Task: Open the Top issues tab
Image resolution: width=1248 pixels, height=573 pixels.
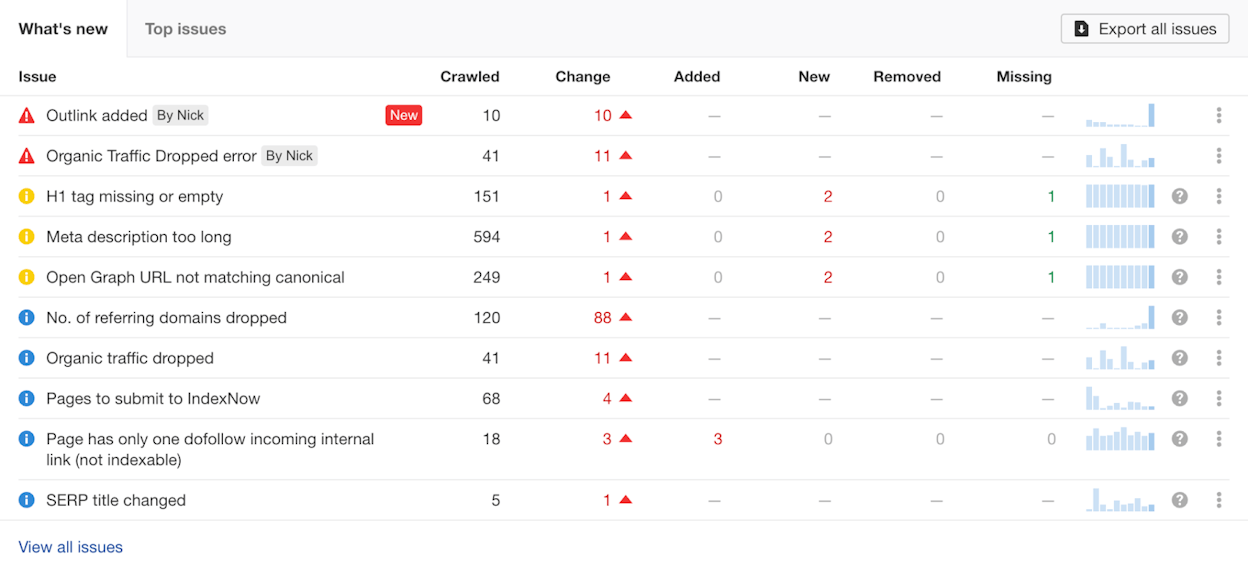Action: [x=185, y=29]
